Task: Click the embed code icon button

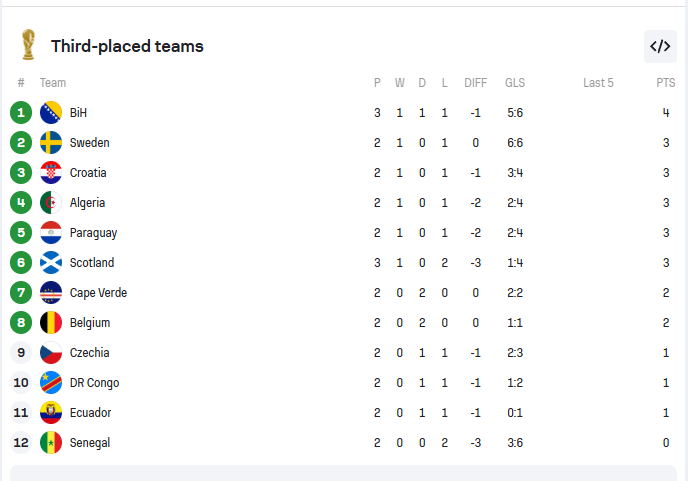Action: tap(660, 46)
